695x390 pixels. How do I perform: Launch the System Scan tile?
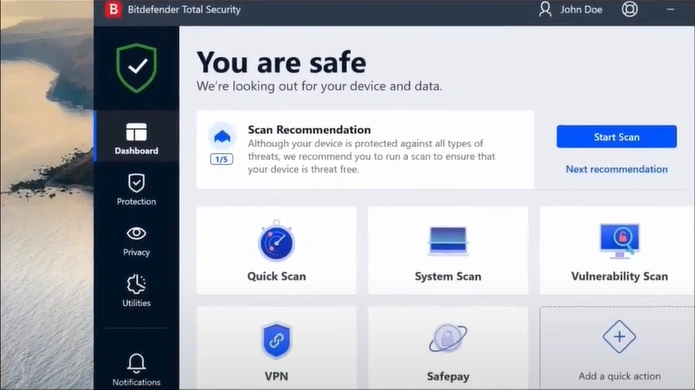448,250
